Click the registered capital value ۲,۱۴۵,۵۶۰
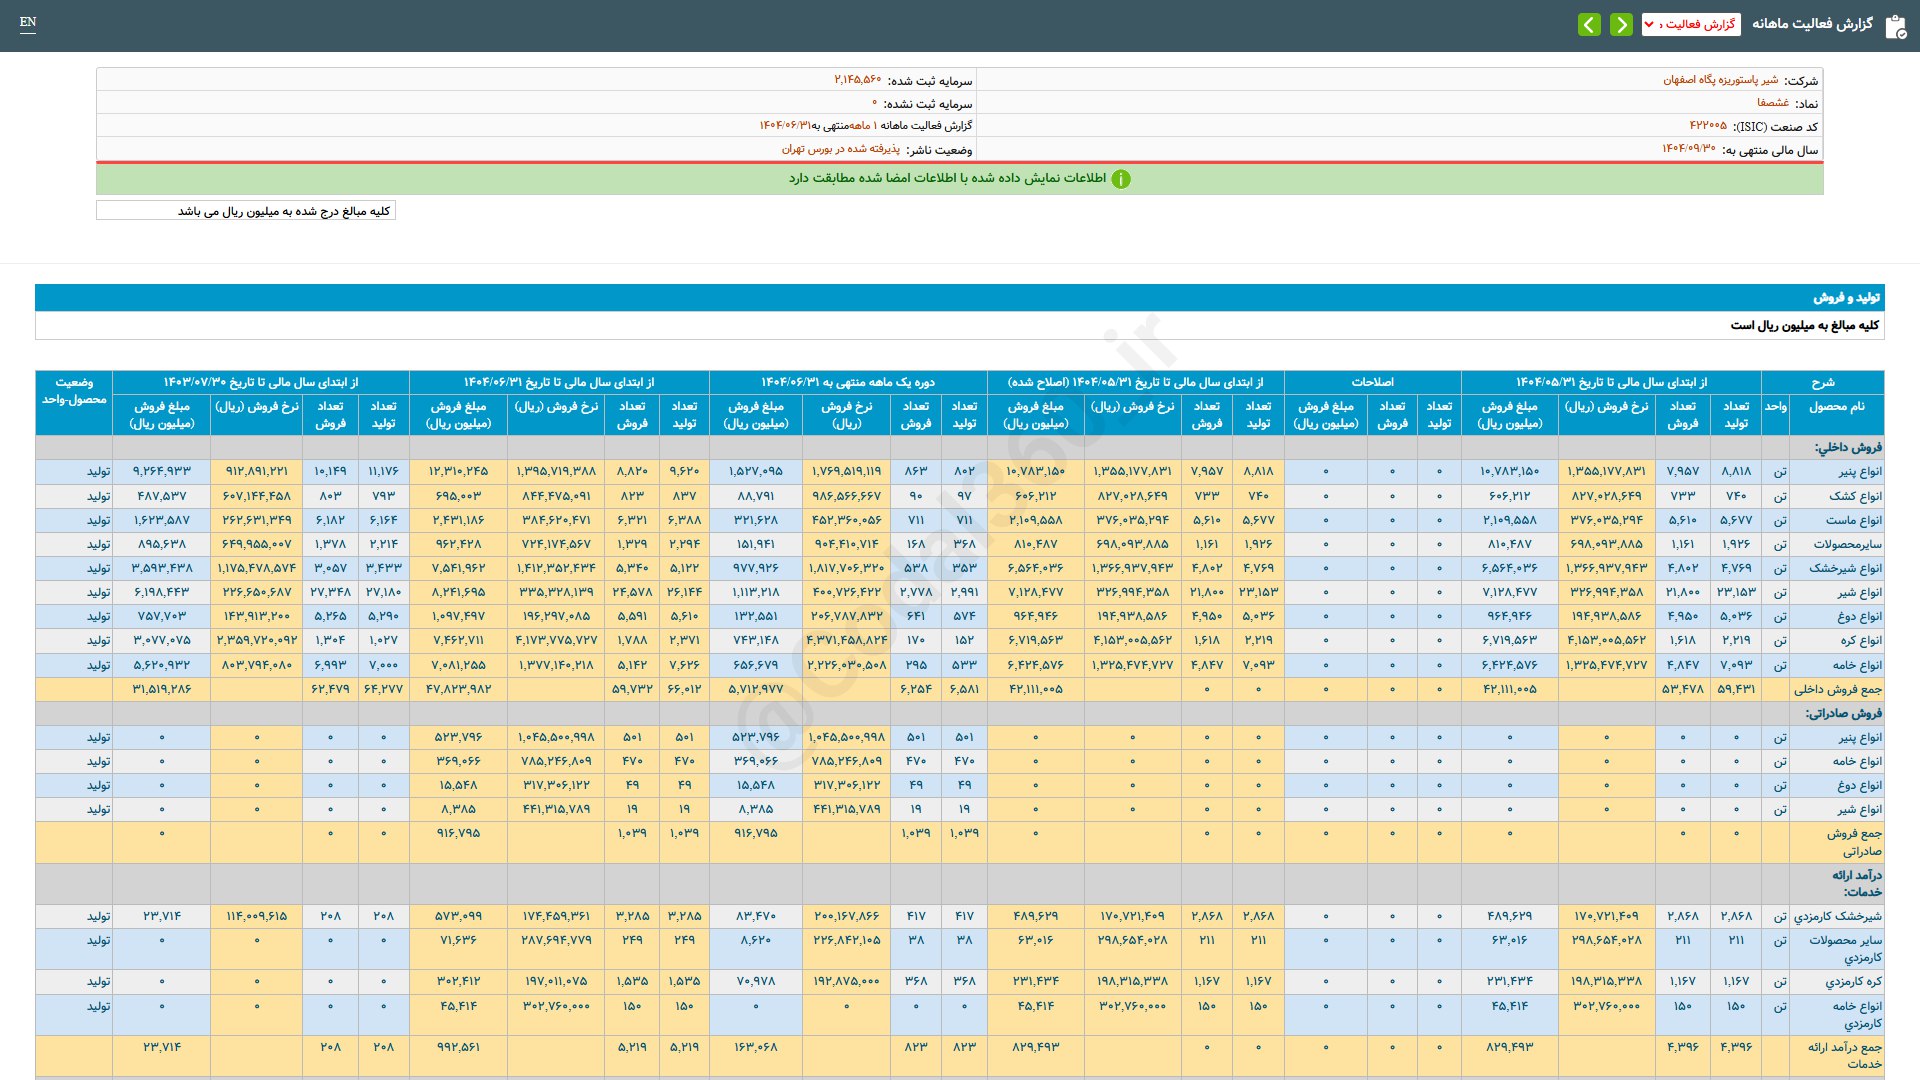Screen dimensions: 1920x1080 click(857, 80)
